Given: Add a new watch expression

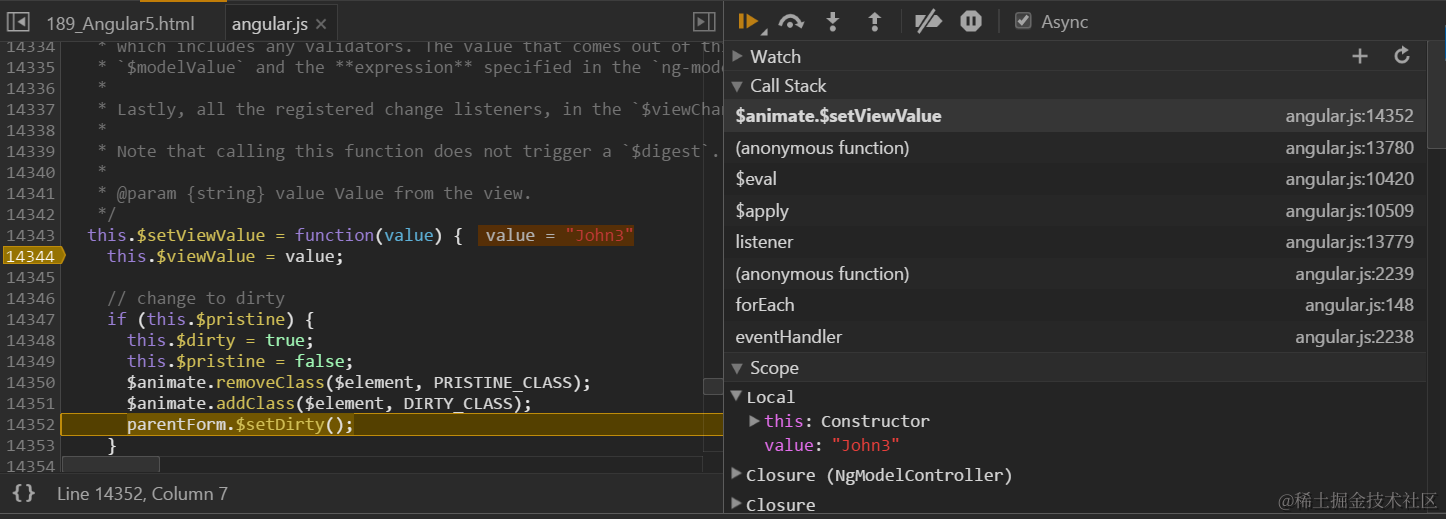Looking at the screenshot, I should pos(1360,56).
